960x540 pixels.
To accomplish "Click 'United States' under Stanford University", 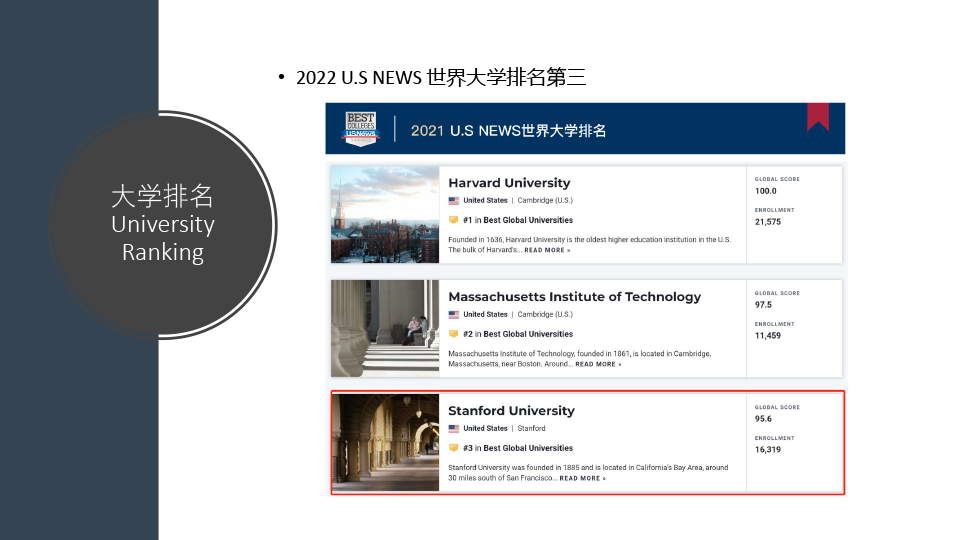I will [485, 428].
